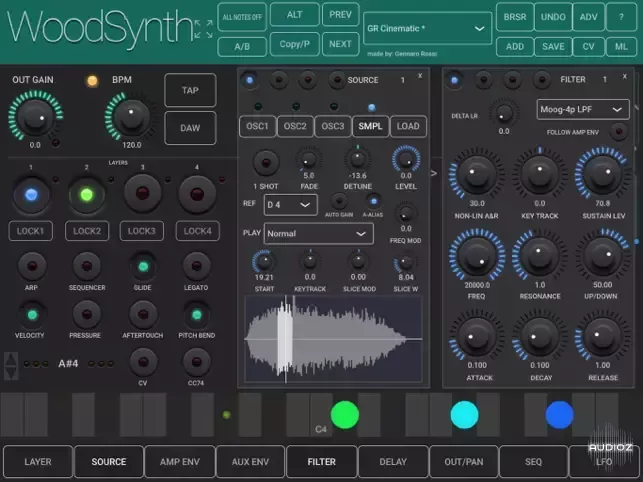Select second slot LED in Filter panel
Screen dimensions: 643x482
tap(483, 80)
